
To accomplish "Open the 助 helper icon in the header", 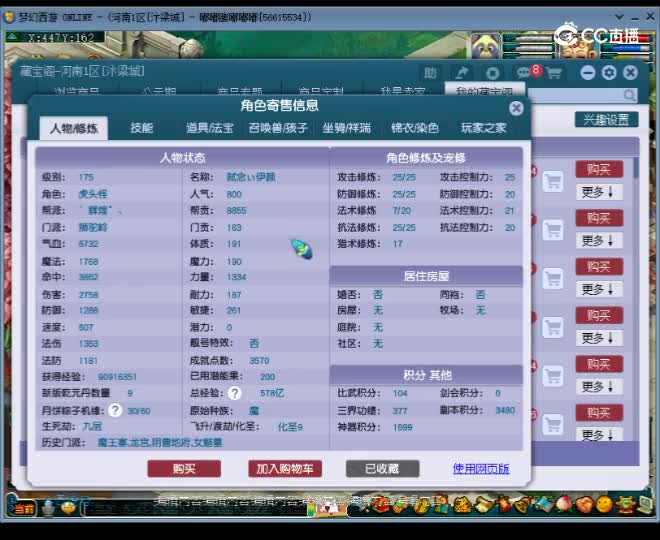I will (430, 73).
